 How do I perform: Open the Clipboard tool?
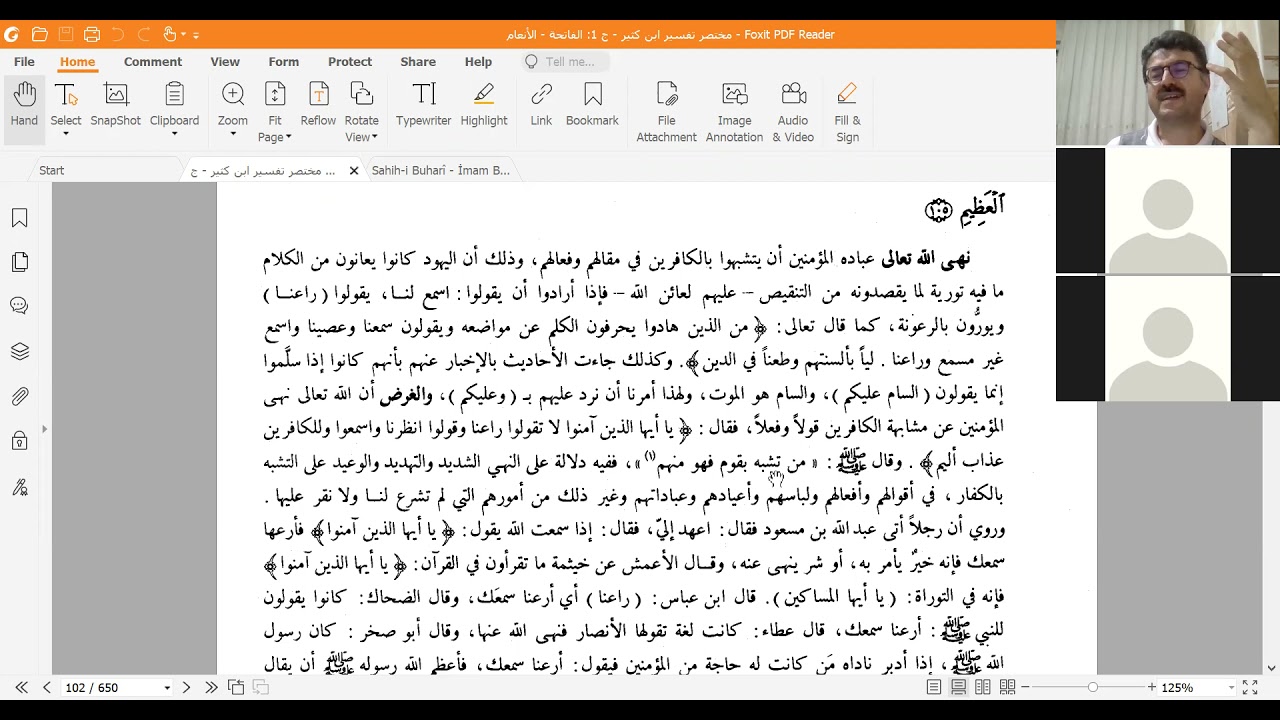click(174, 105)
